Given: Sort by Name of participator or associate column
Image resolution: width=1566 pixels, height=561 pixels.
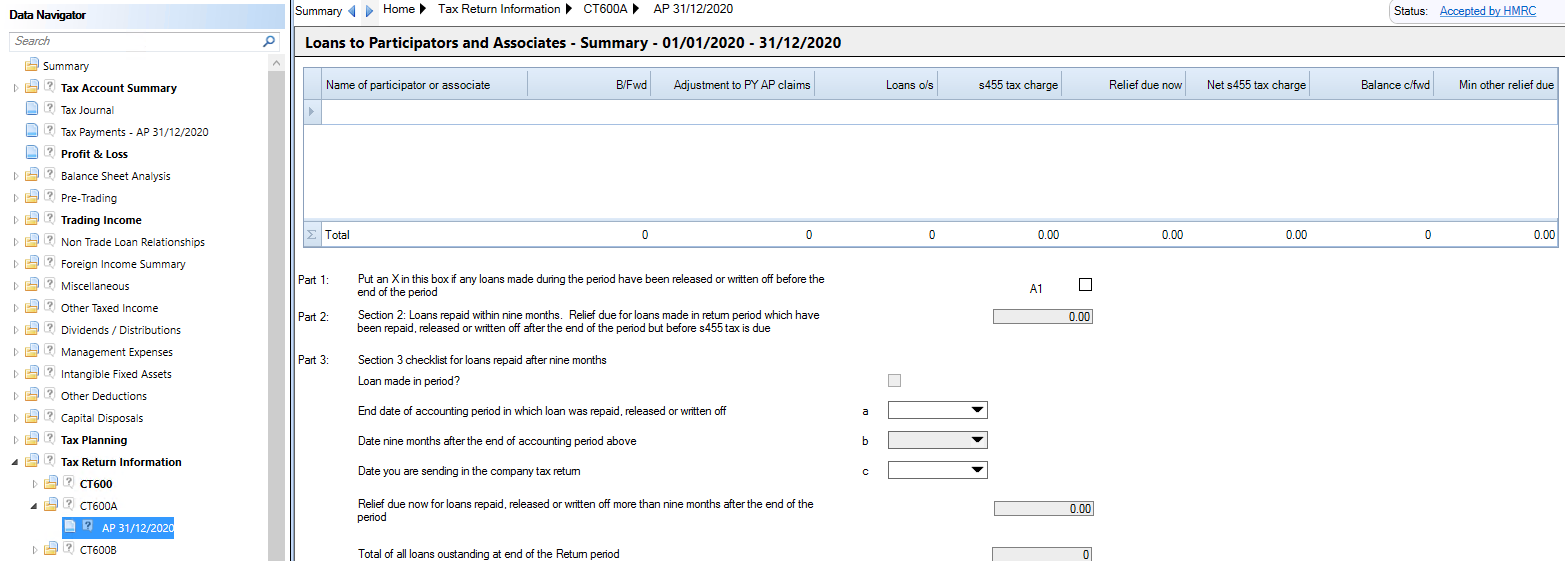Looking at the screenshot, I should pos(424,85).
